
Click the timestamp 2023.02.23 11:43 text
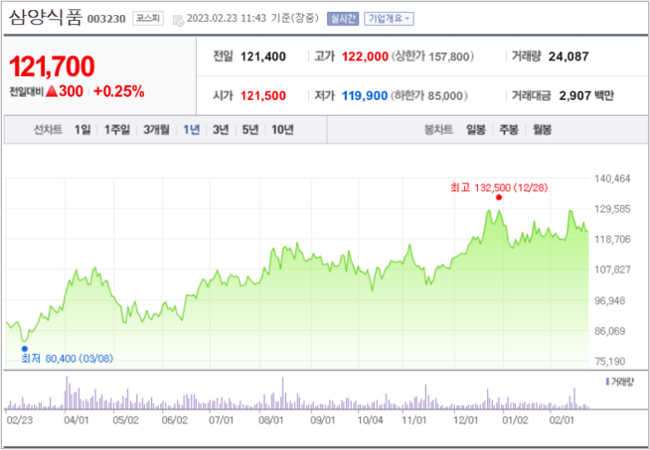226,19
